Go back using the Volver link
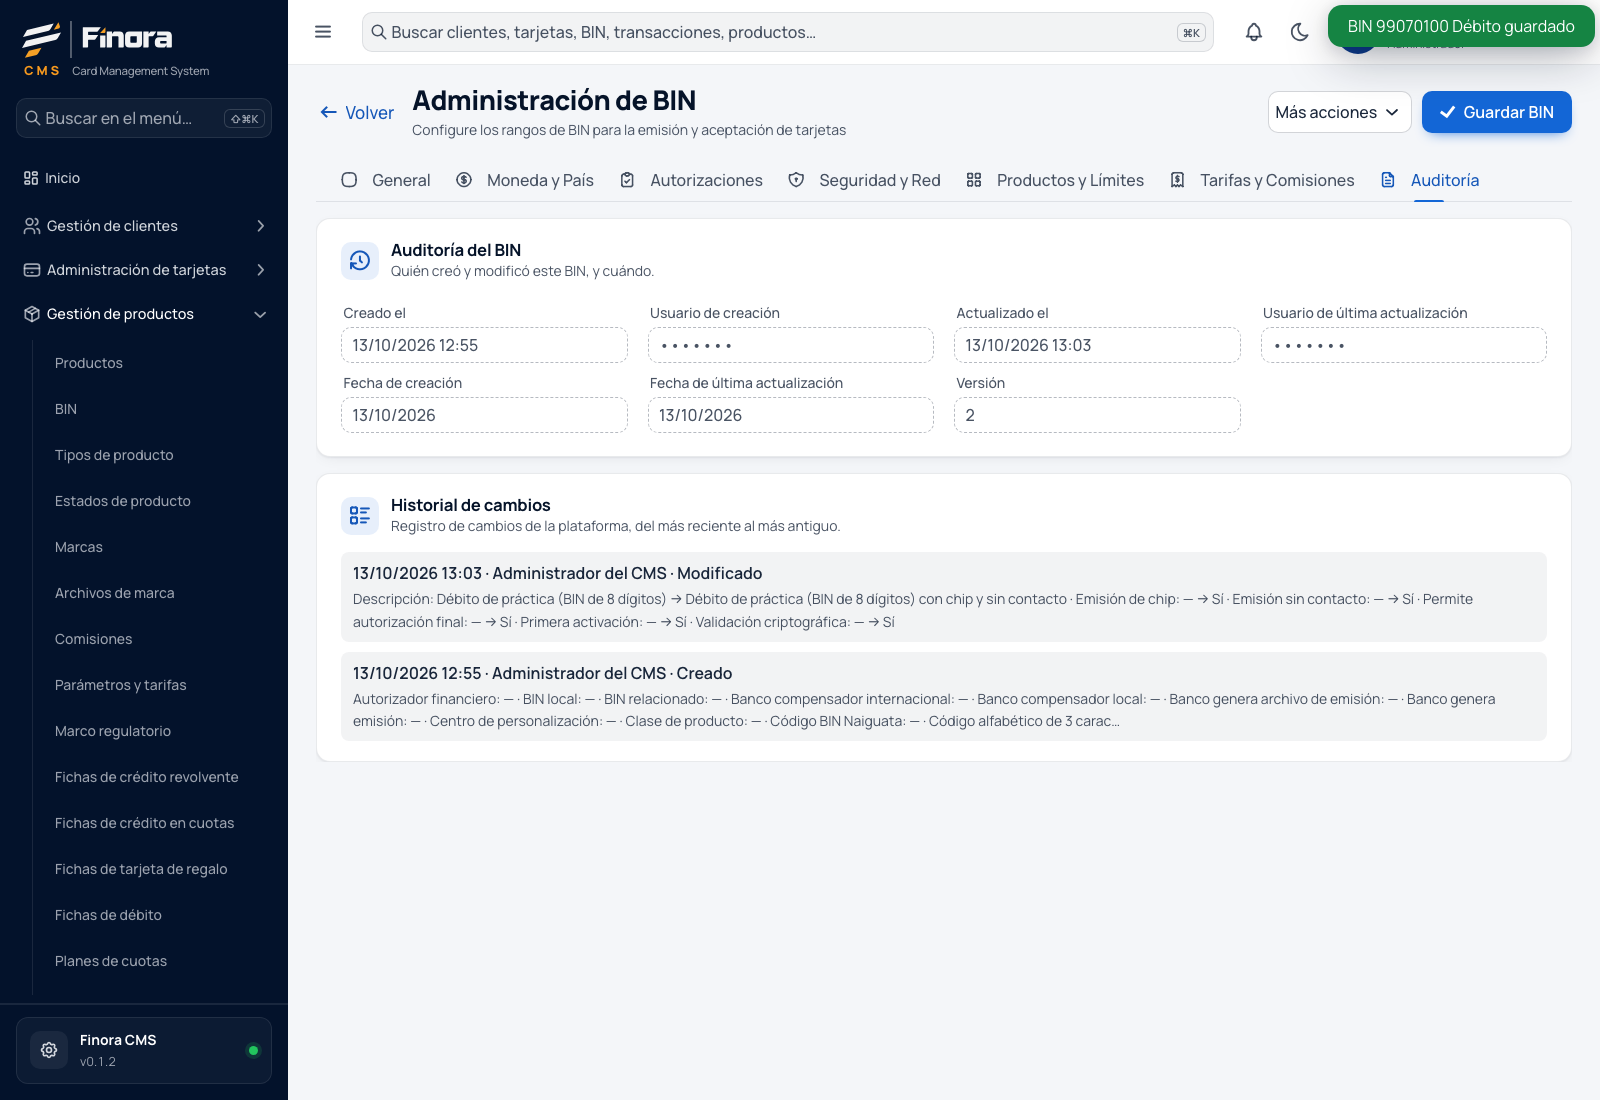1600x1100 pixels. coord(357,113)
